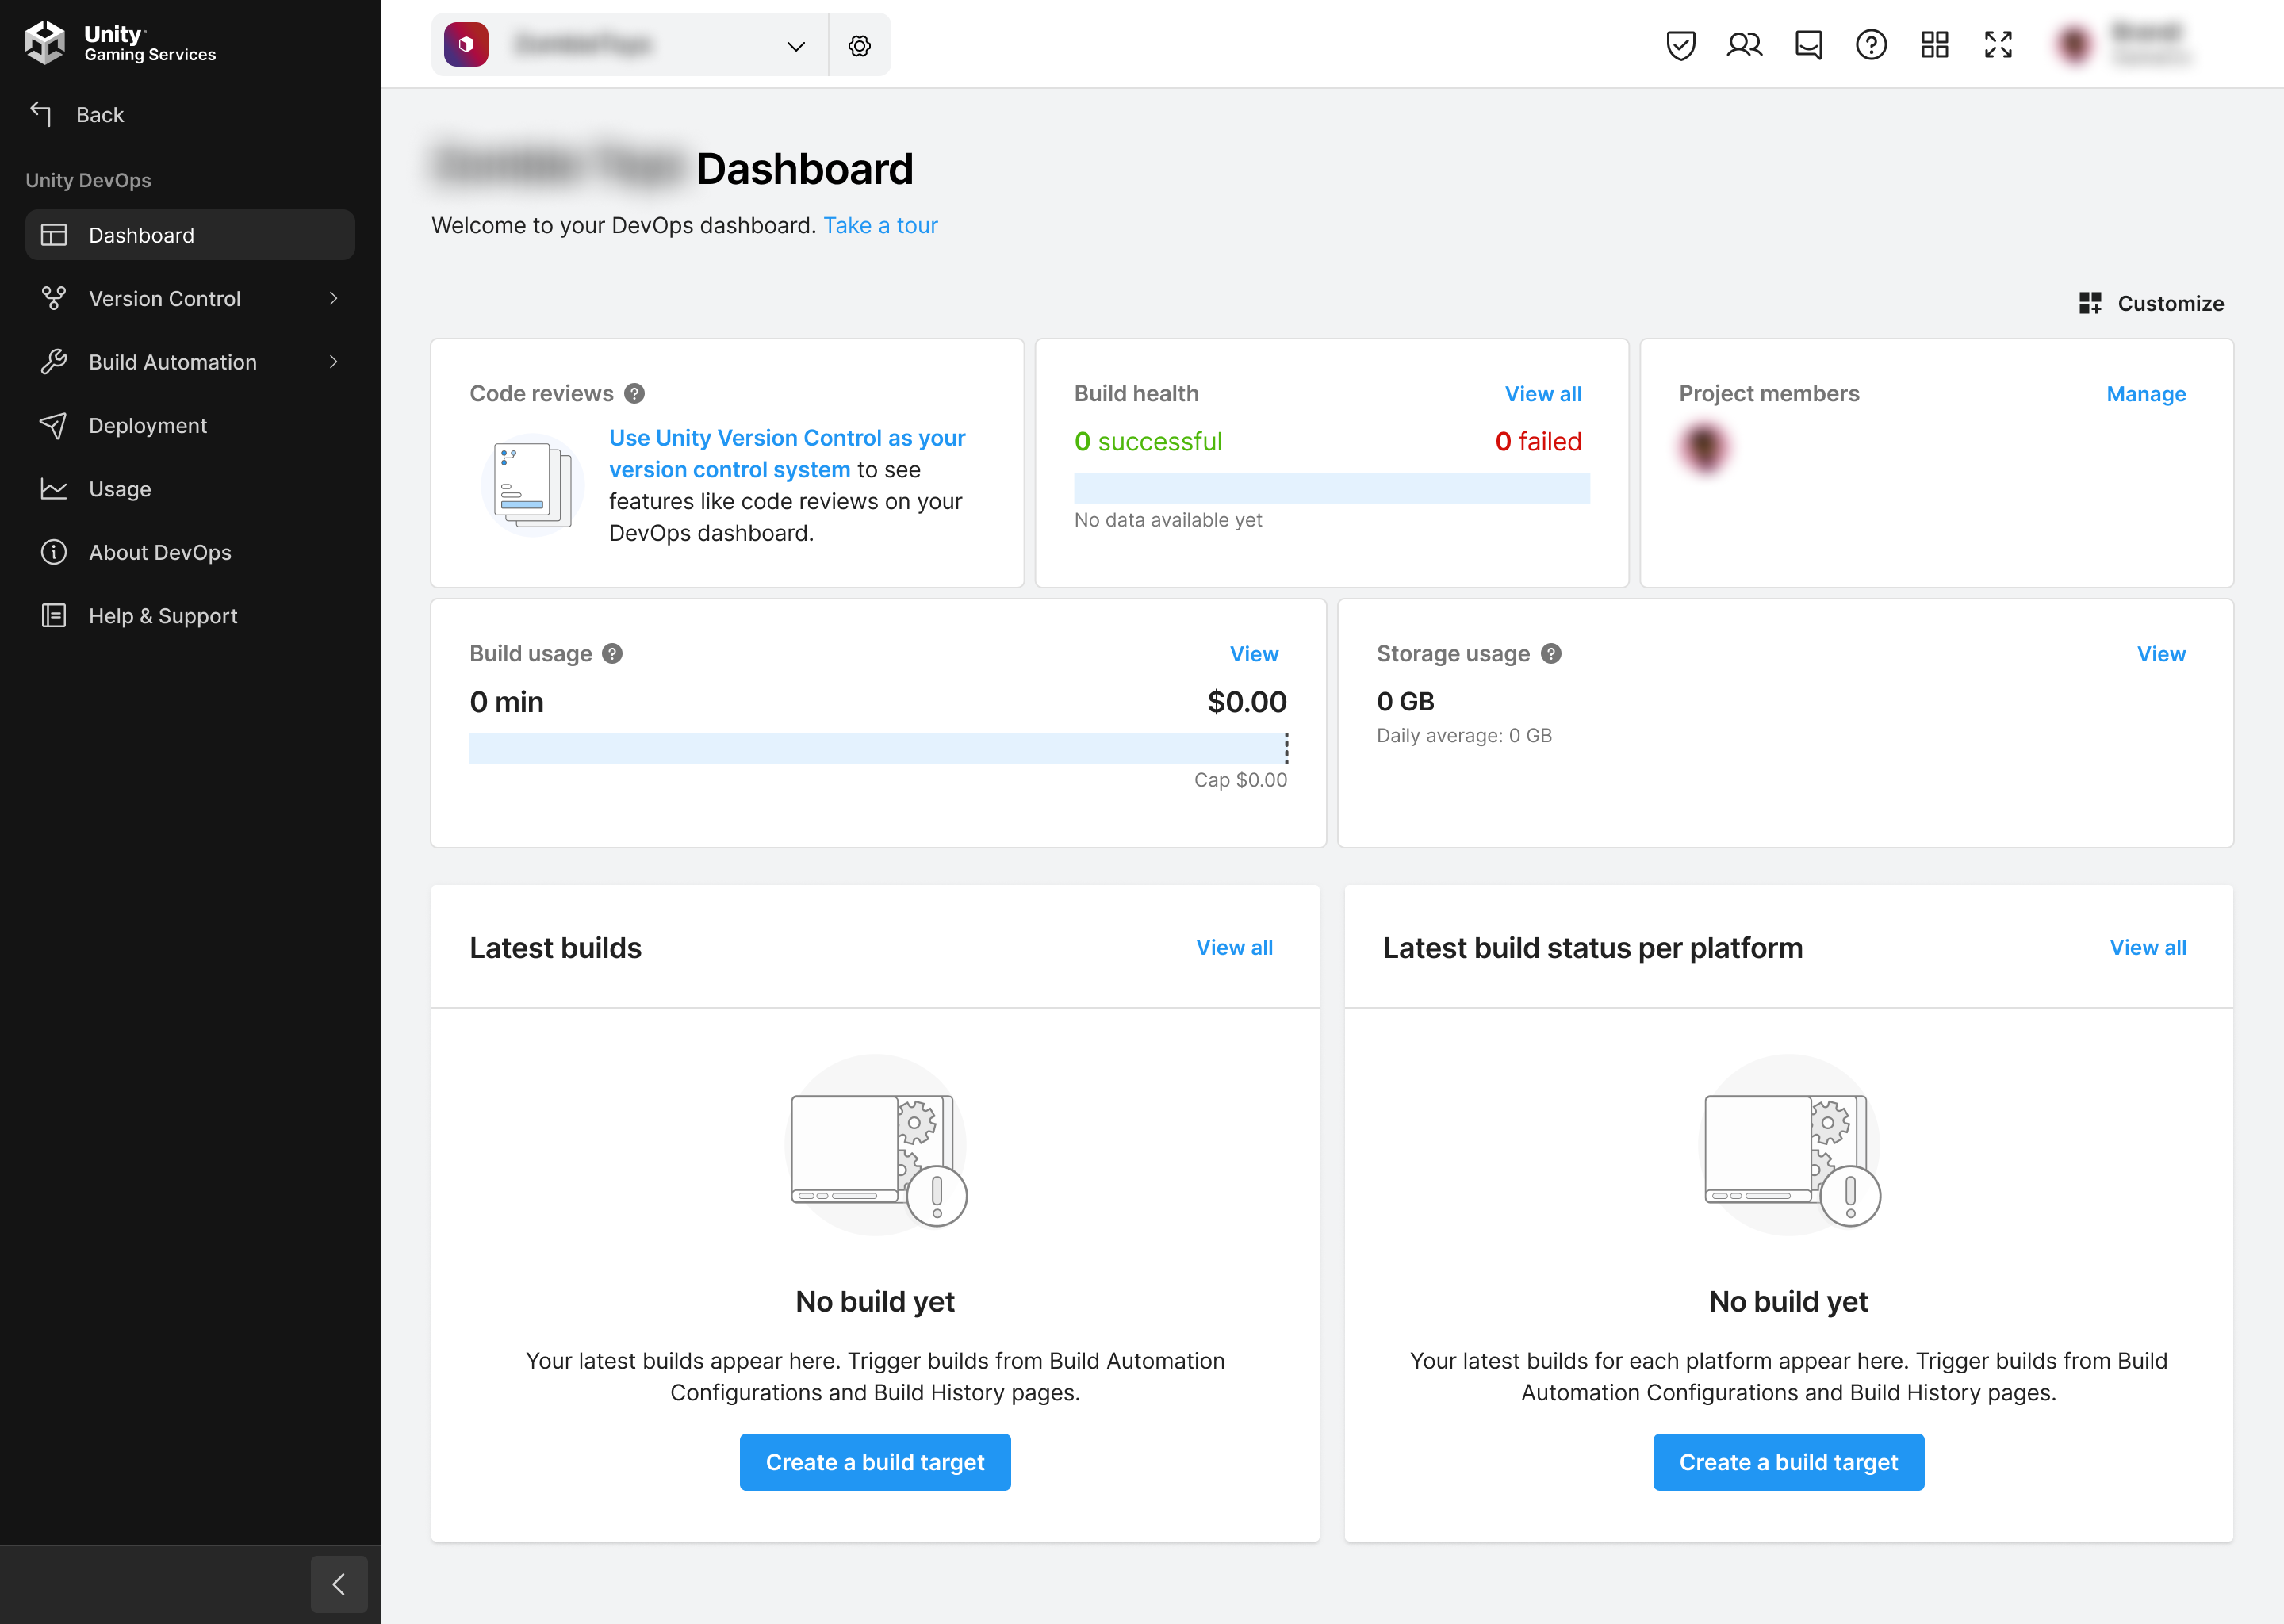
Task: Click the help question mark header icon
Action: 1870,45
